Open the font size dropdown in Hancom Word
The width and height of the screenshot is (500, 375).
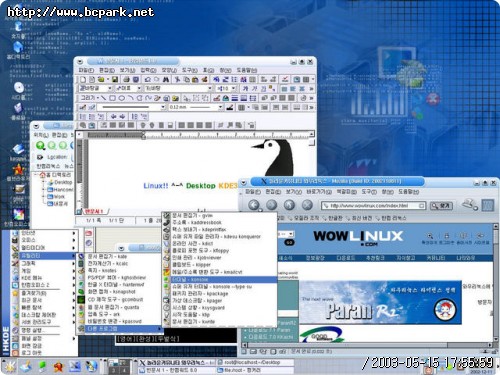click(234, 88)
